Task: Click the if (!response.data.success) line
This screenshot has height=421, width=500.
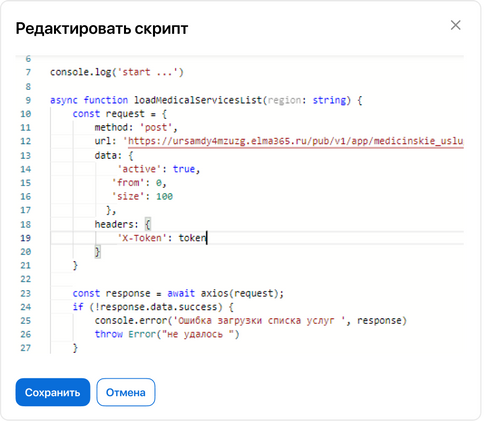Action: click(x=153, y=307)
